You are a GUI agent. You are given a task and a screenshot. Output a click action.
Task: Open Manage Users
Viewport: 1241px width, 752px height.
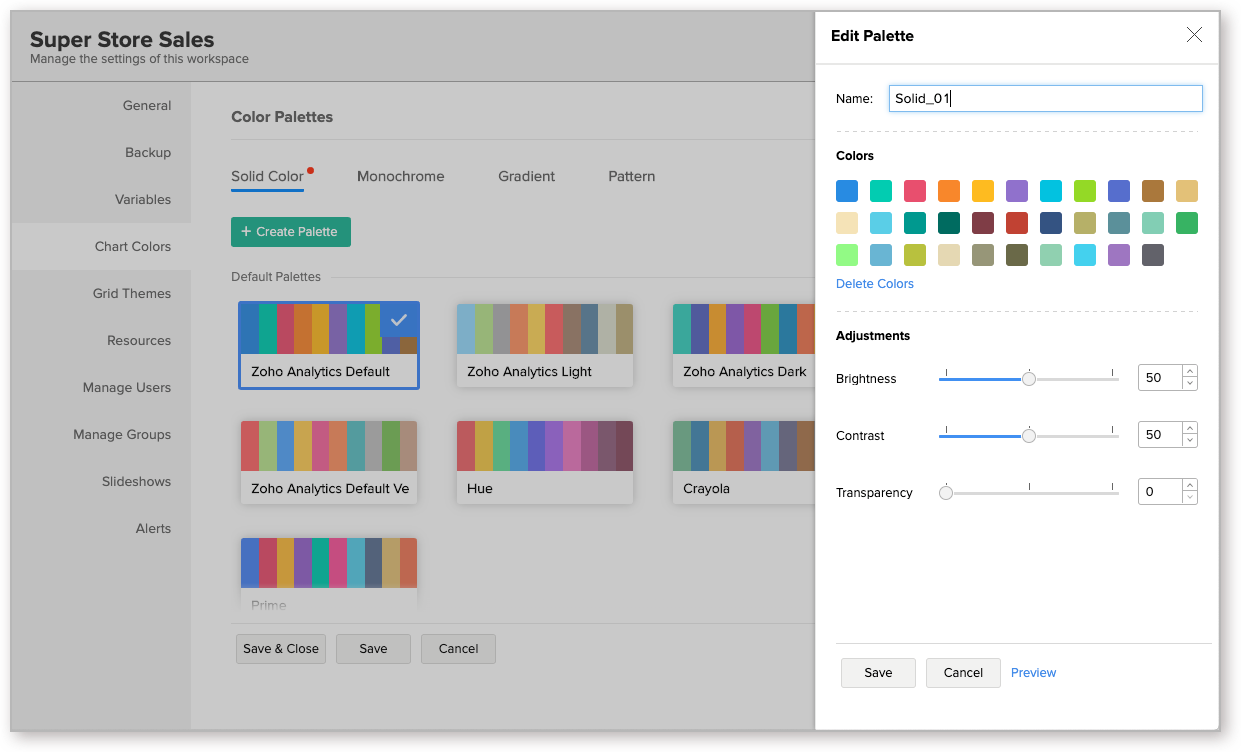point(101,388)
